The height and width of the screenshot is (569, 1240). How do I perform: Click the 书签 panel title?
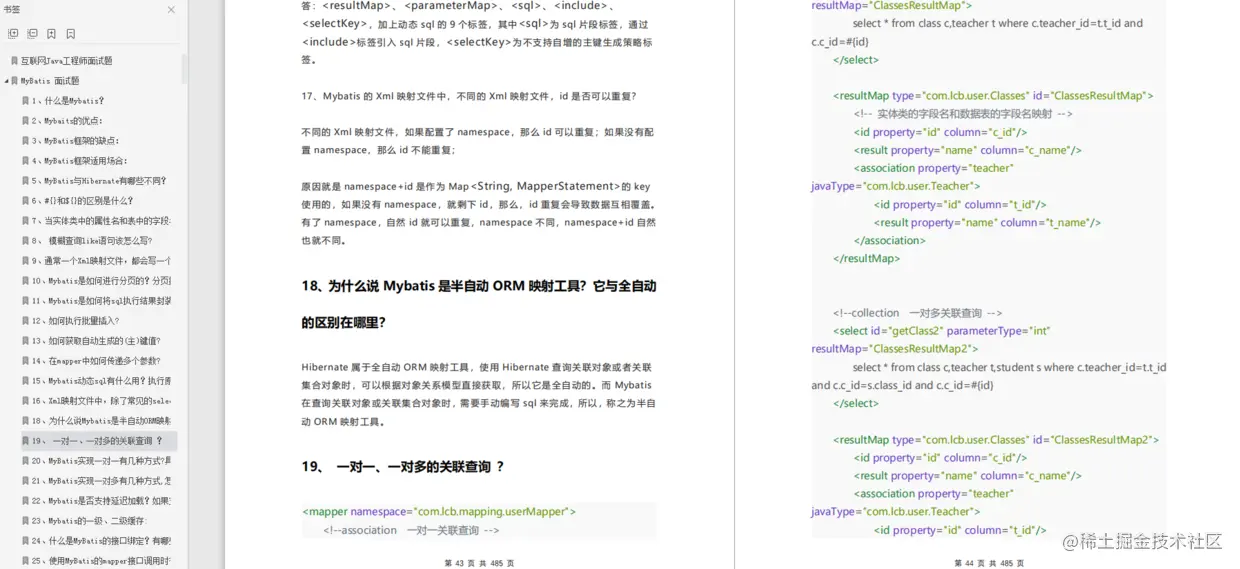pyautogui.click(x=12, y=10)
